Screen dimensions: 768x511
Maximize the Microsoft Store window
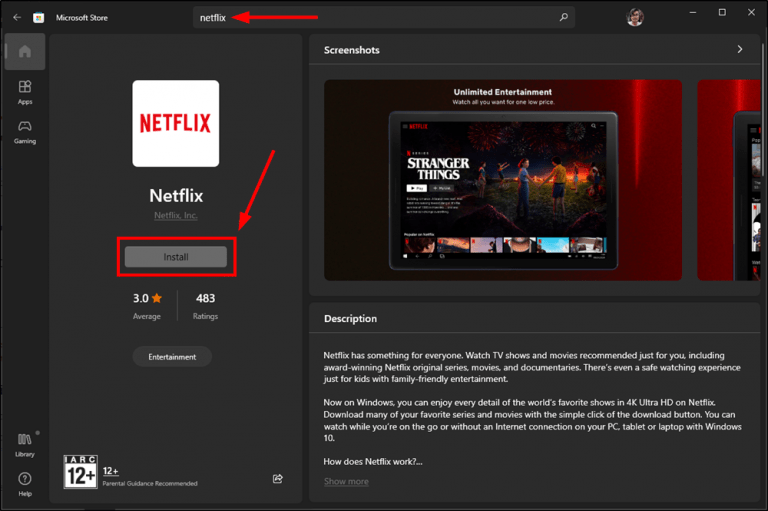click(722, 13)
